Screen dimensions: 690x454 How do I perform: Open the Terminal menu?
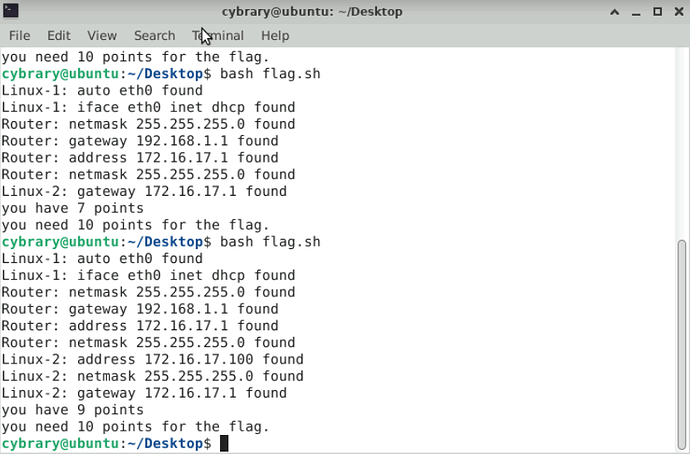click(217, 35)
